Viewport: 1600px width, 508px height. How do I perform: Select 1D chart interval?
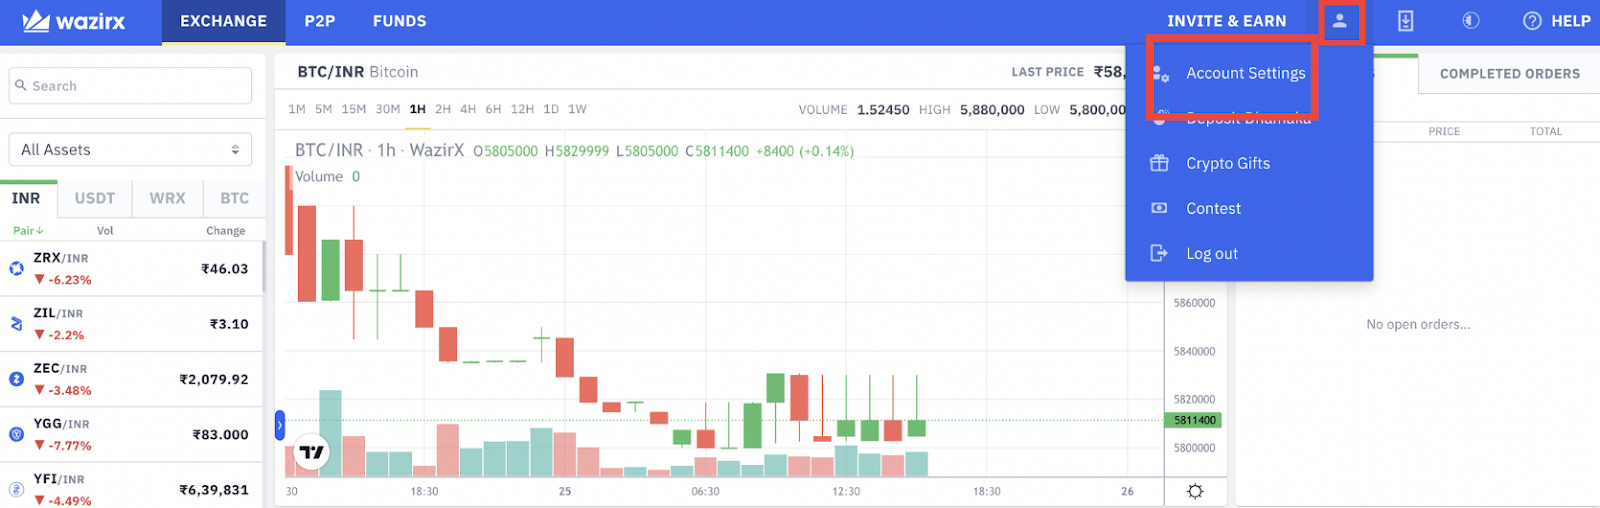pyautogui.click(x=551, y=109)
